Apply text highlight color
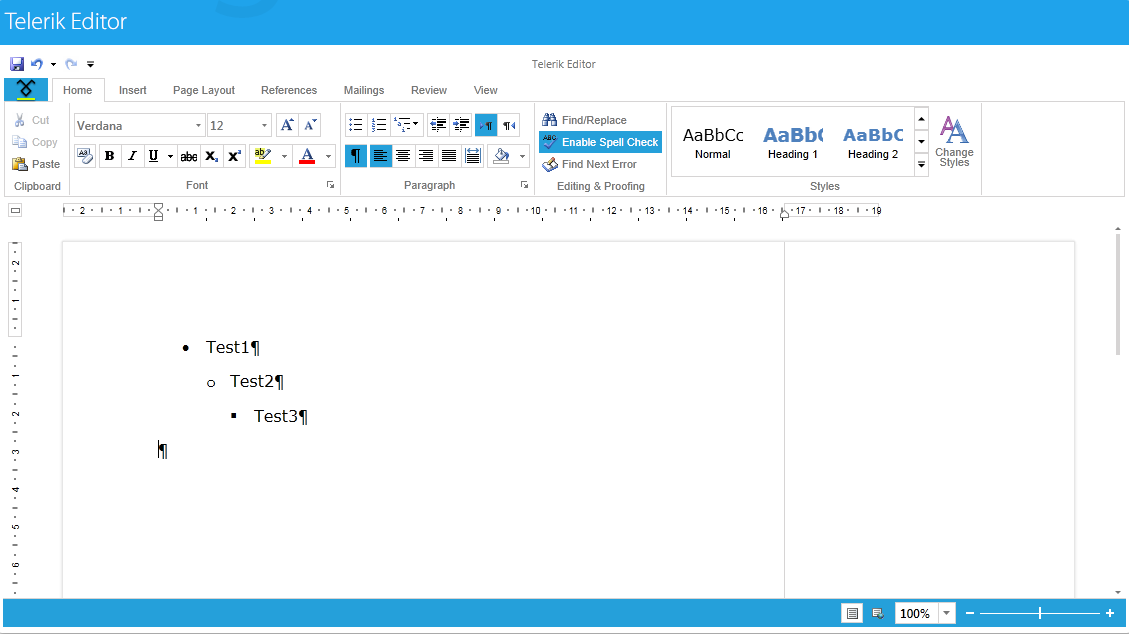The image size is (1129, 634). (x=263, y=155)
